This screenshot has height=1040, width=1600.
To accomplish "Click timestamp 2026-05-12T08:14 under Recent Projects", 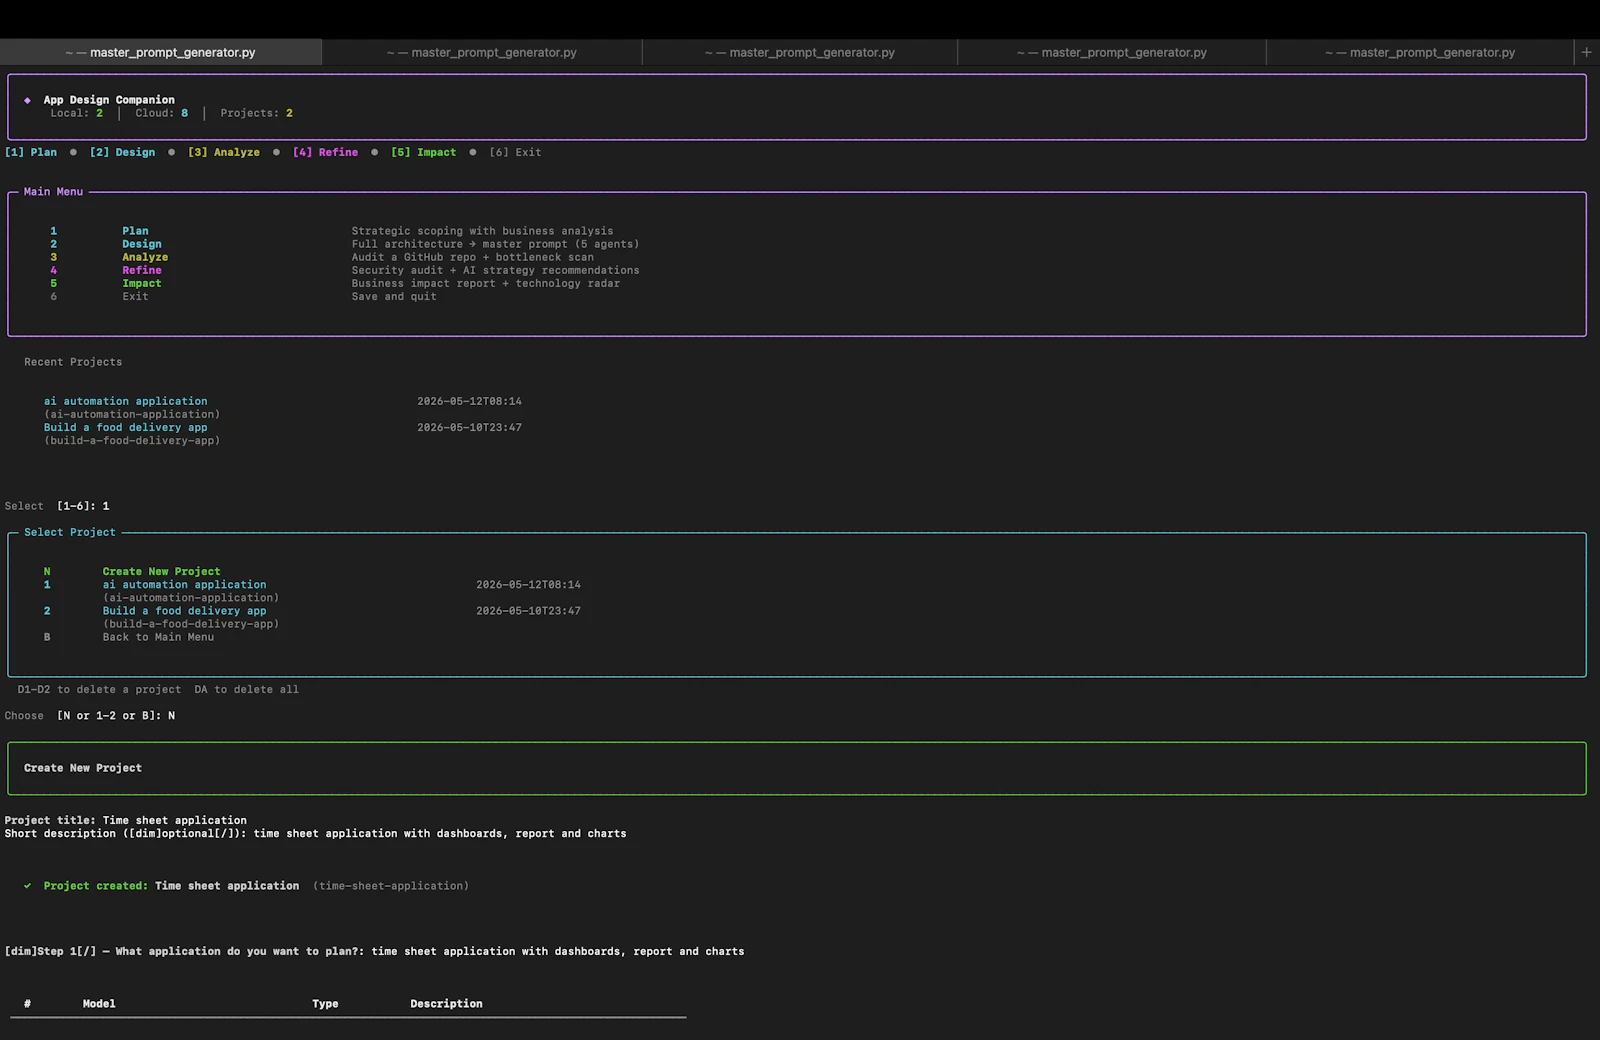I will click(469, 401).
